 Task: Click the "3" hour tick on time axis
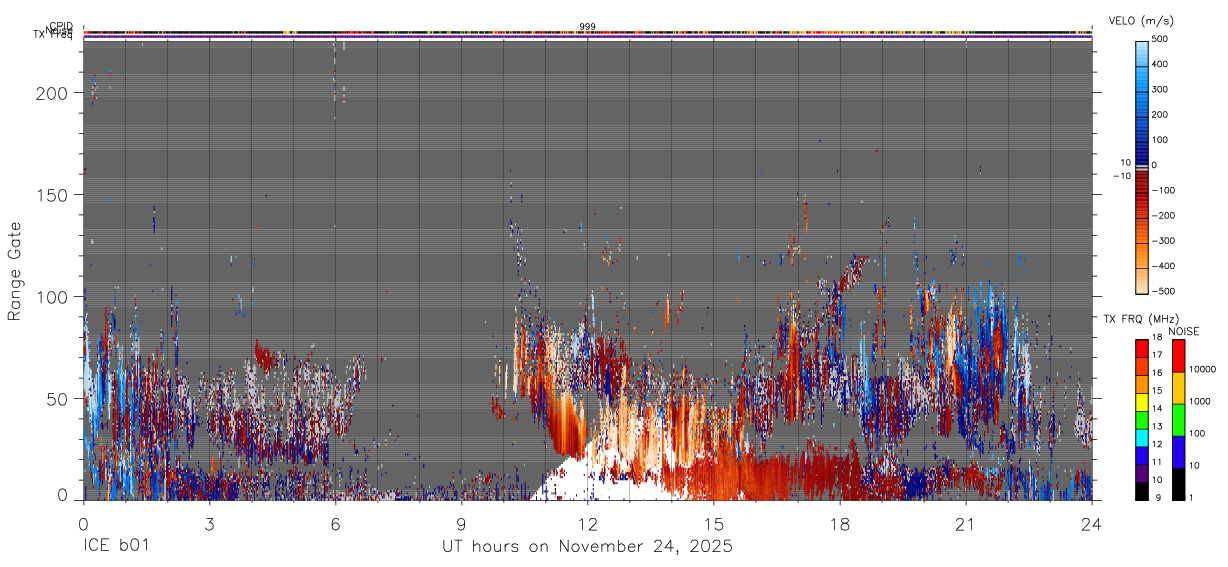point(209,524)
